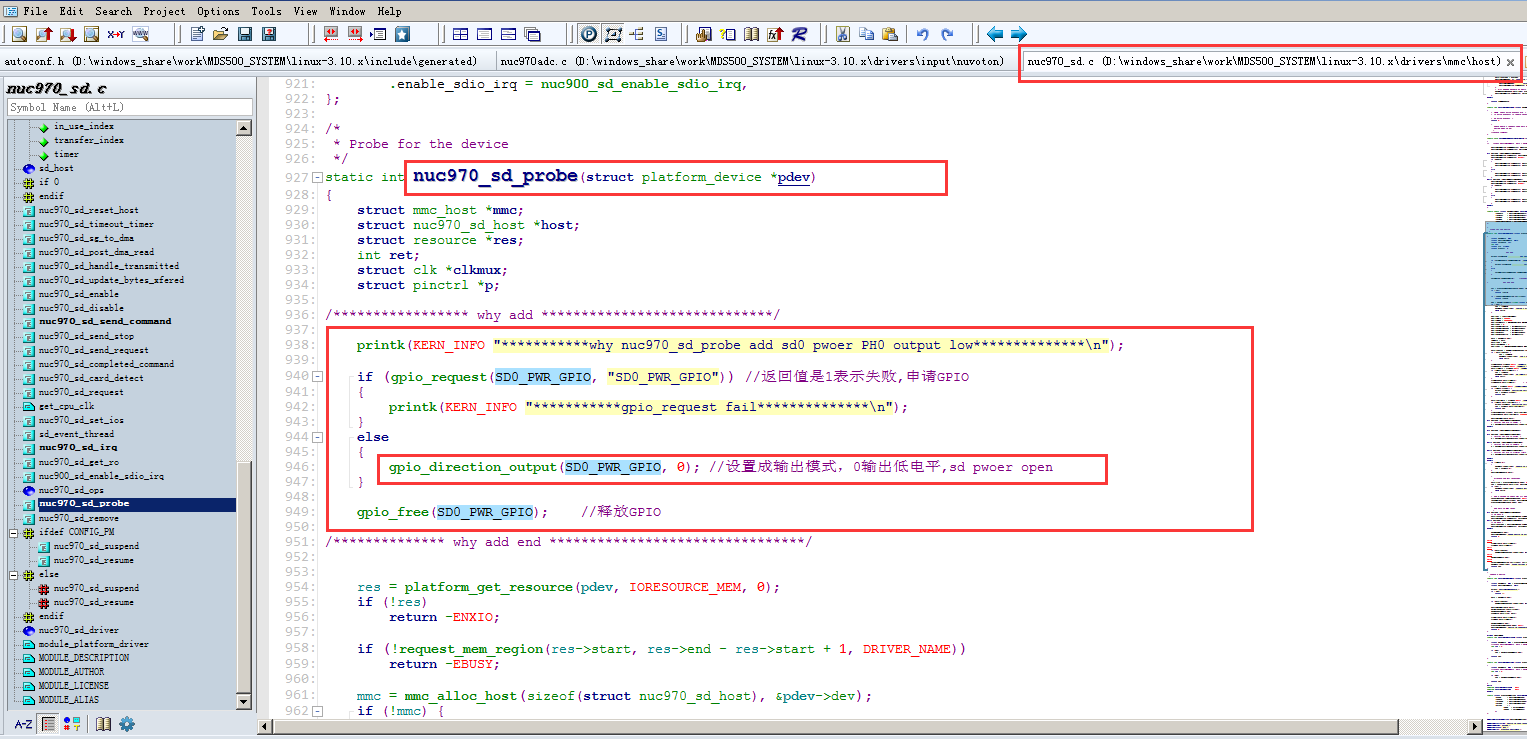This screenshot has height=739, width=1527.
Task: Collapse the gpio_request if-block at line 940
Action: (x=317, y=377)
